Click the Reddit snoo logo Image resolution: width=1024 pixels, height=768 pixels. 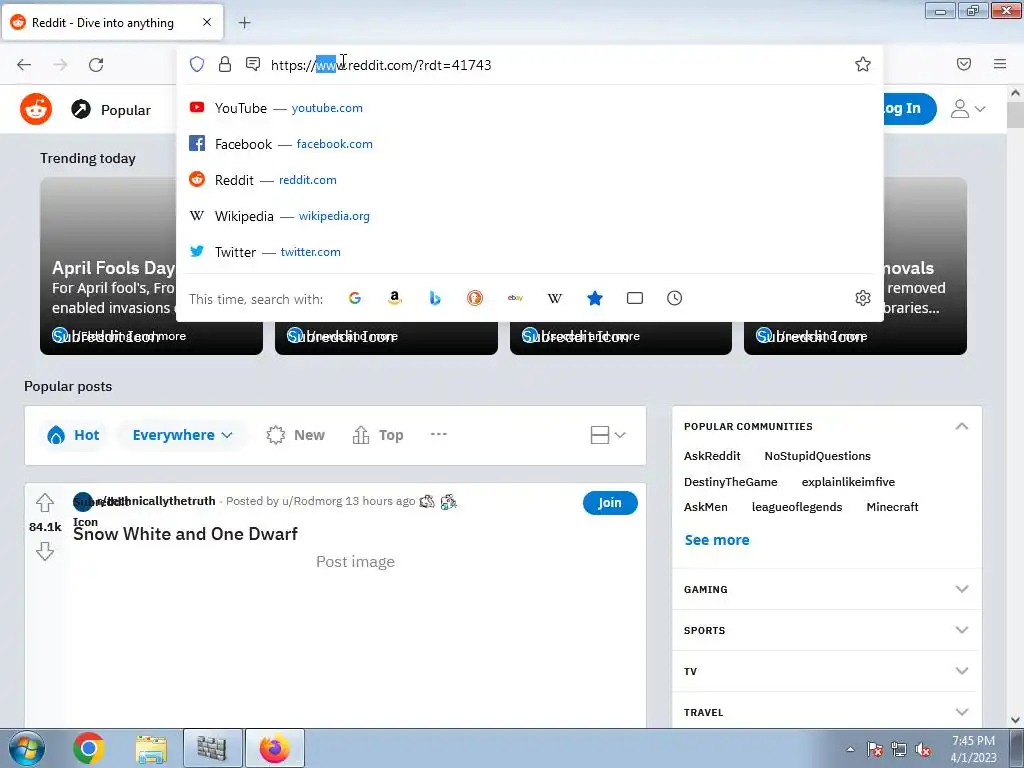click(36, 108)
